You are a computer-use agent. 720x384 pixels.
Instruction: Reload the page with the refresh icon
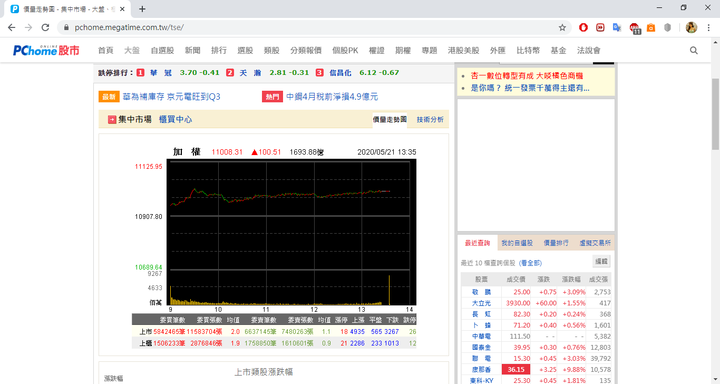pyautogui.click(x=45, y=28)
